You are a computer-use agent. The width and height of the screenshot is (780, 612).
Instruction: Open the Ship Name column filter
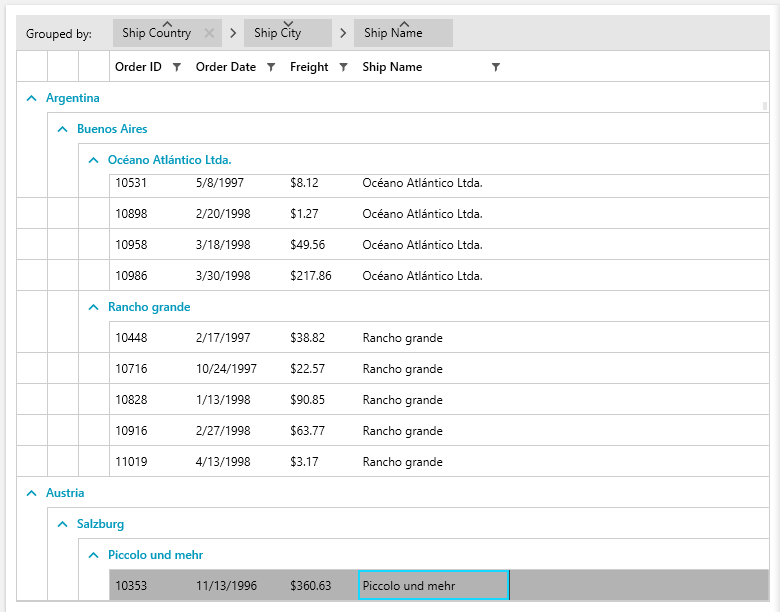click(495, 67)
